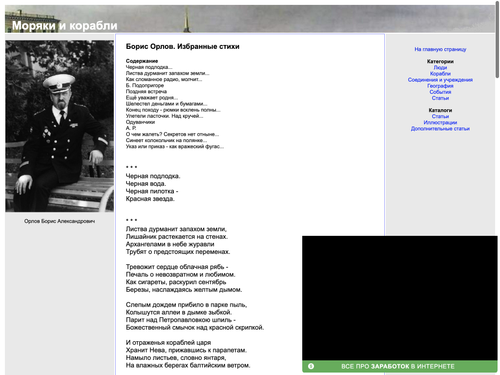This screenshot has height=375, width=500.
Task: Click the black video ad panel
Action: tap(400, 298)
